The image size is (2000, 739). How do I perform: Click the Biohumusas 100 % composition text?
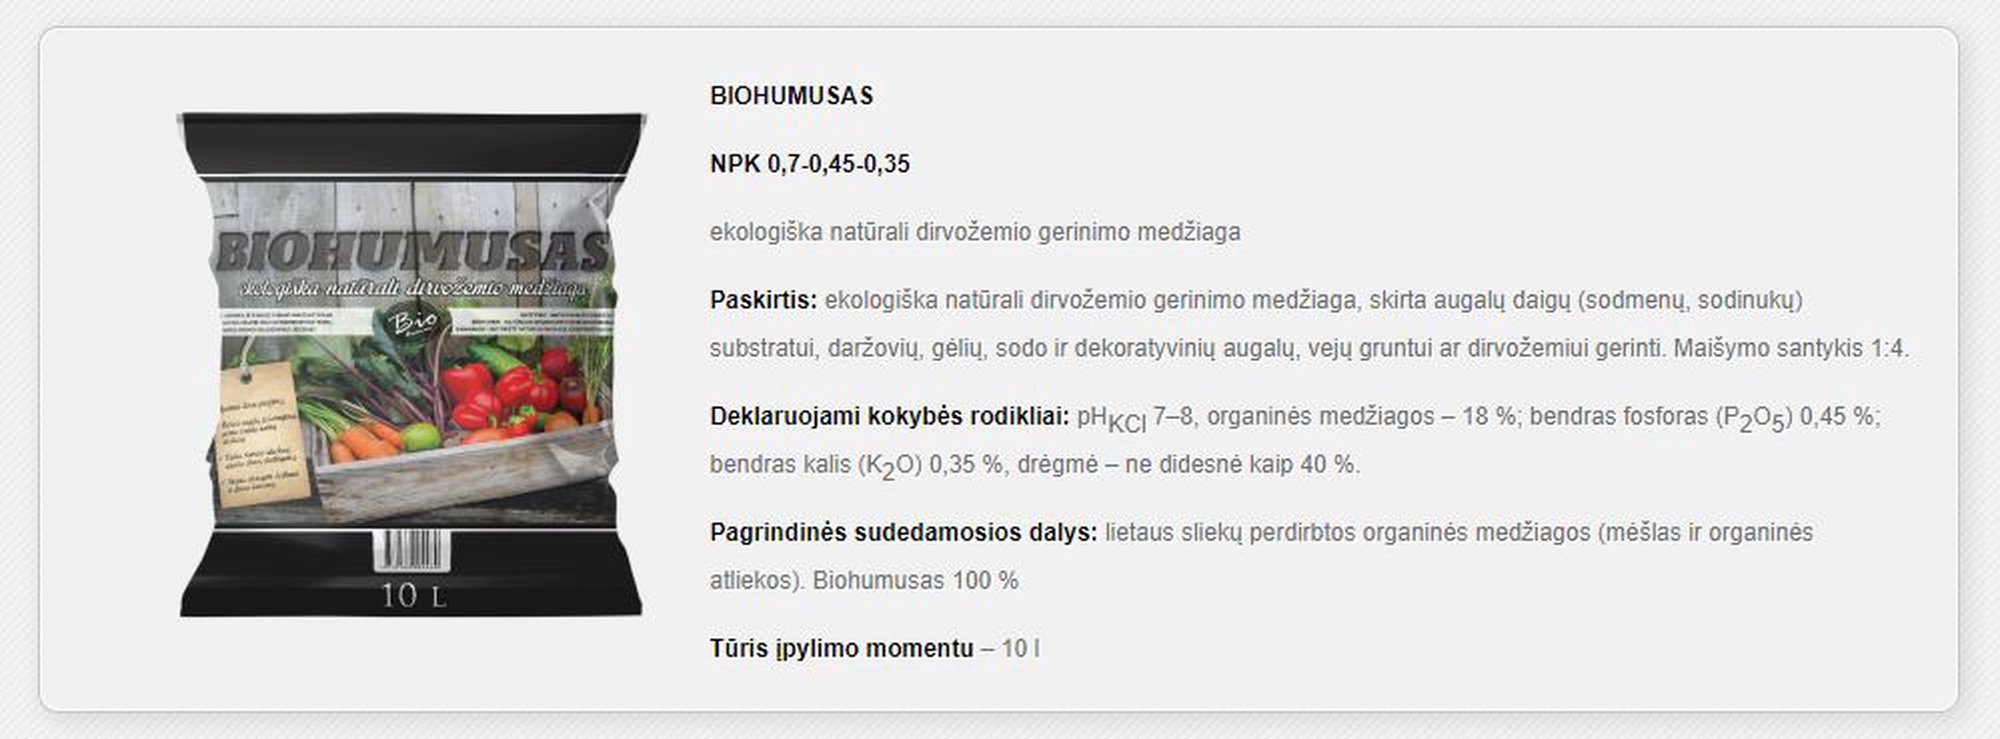915,580
